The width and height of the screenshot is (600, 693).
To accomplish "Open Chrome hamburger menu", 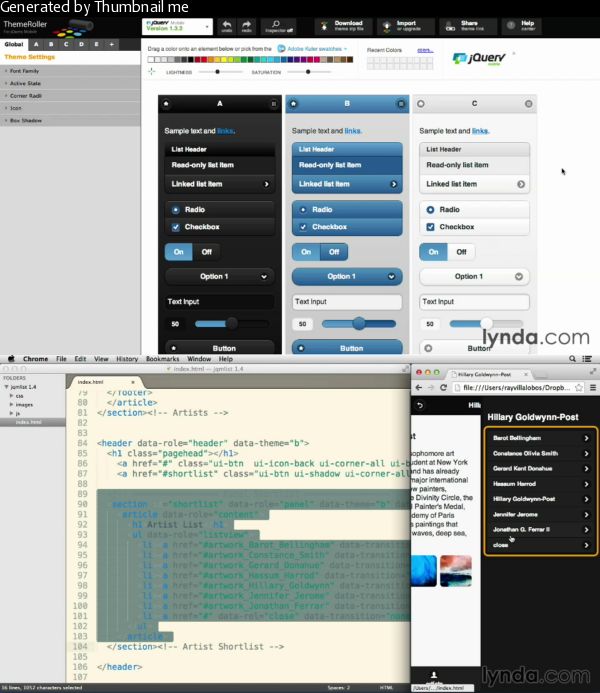I will click(593, 388).
